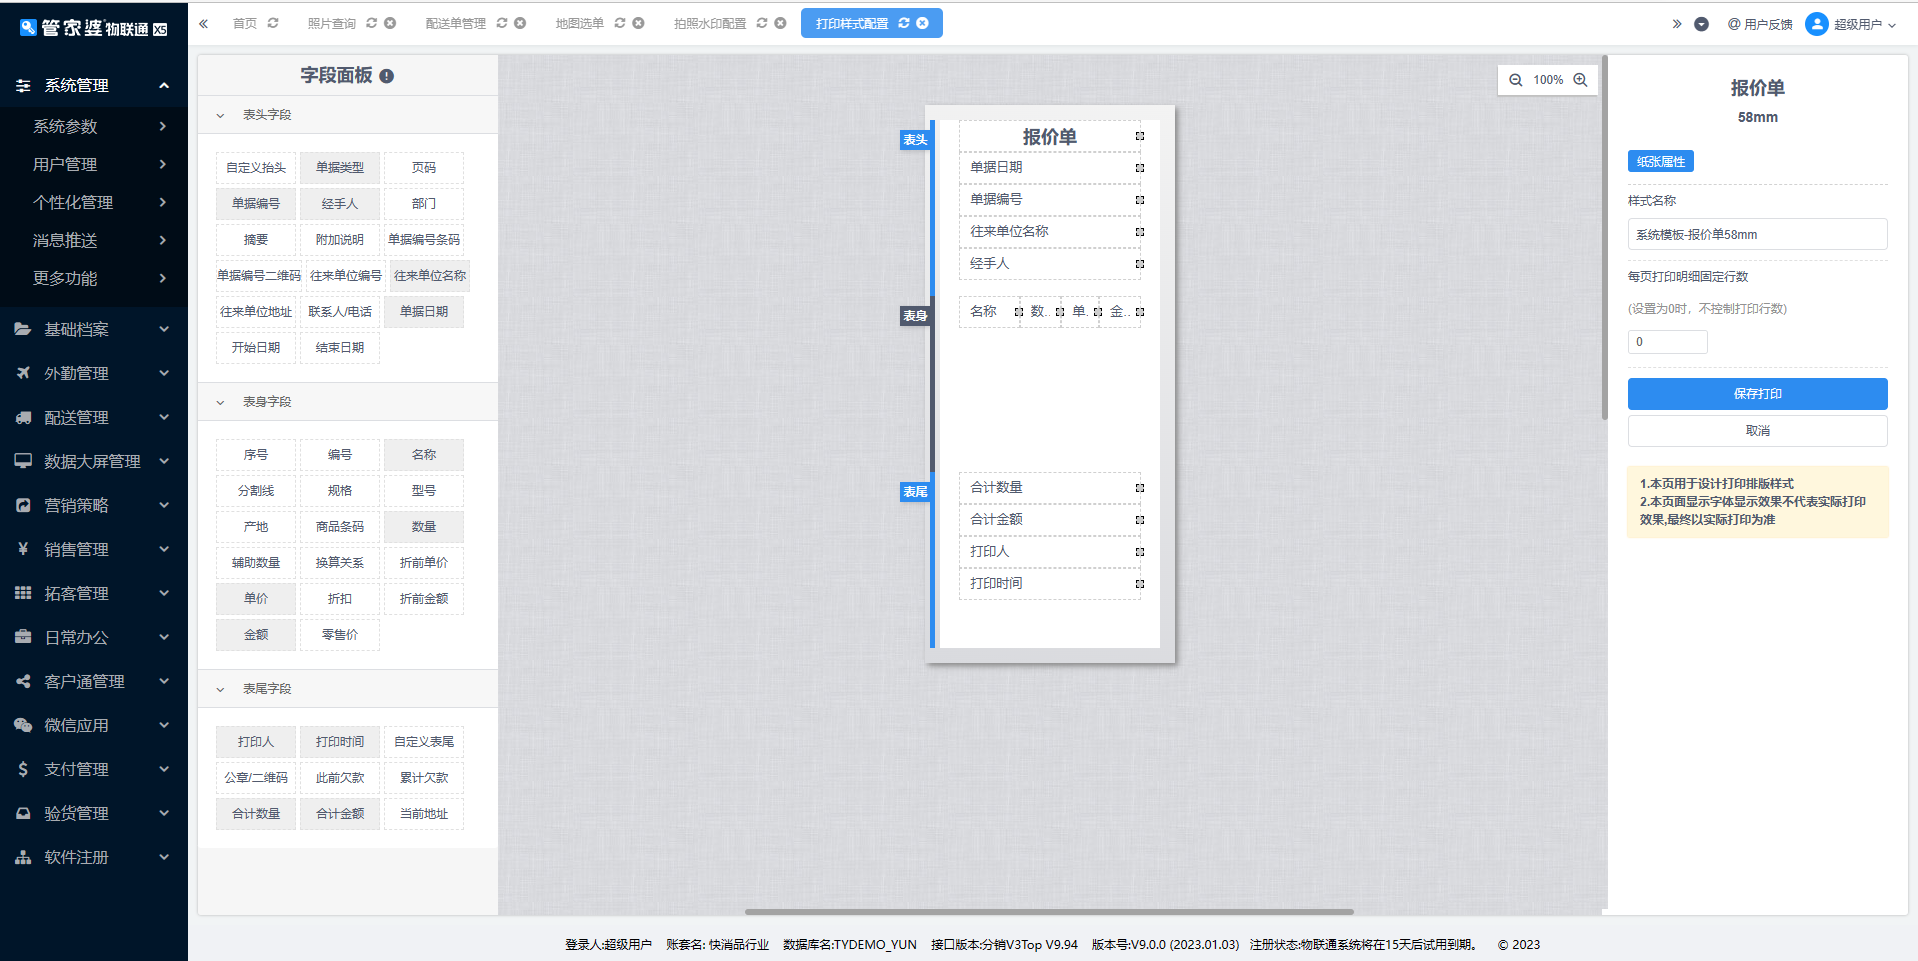Close the 配送单管理 tab

click(x=520, y=23)
